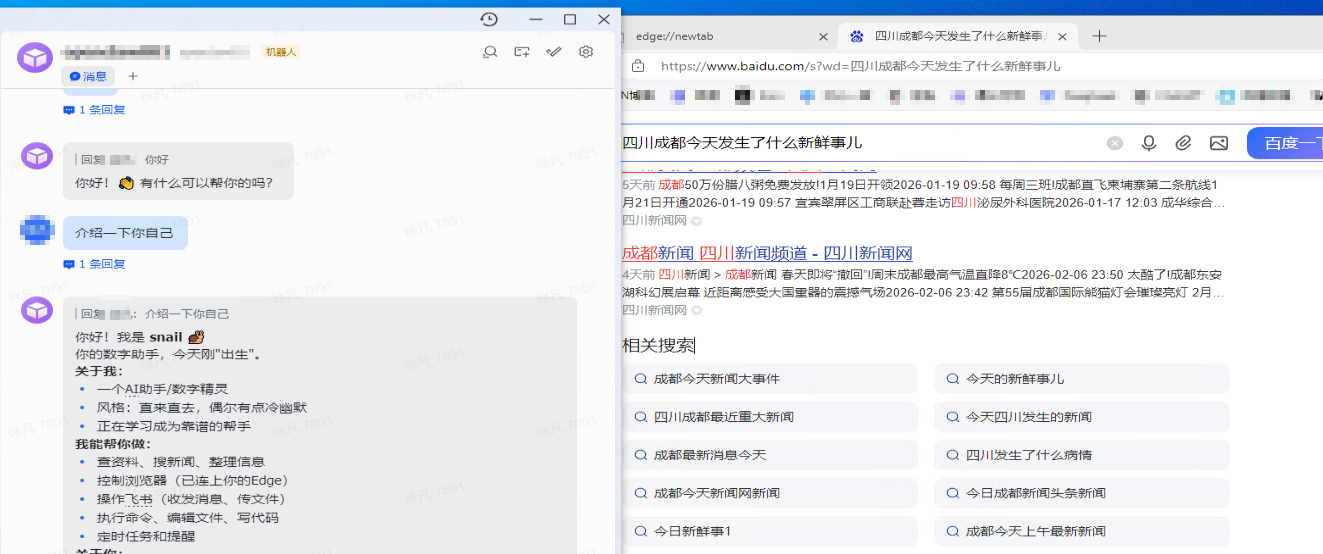The width and height of the screenshot is (1323, 554).
Task: Close the Baidu search results tab
Action: 1062,36
